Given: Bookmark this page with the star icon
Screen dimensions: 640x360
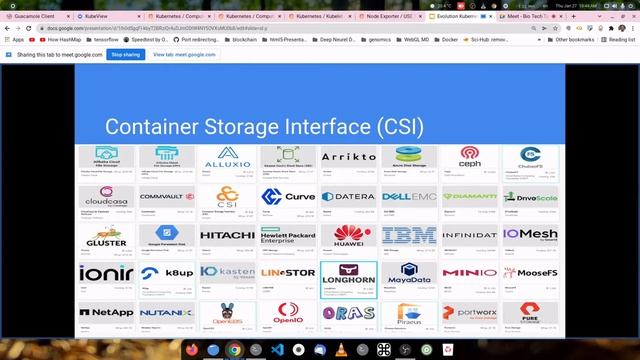Looking at the screenshot, I should tap(555, 28).
